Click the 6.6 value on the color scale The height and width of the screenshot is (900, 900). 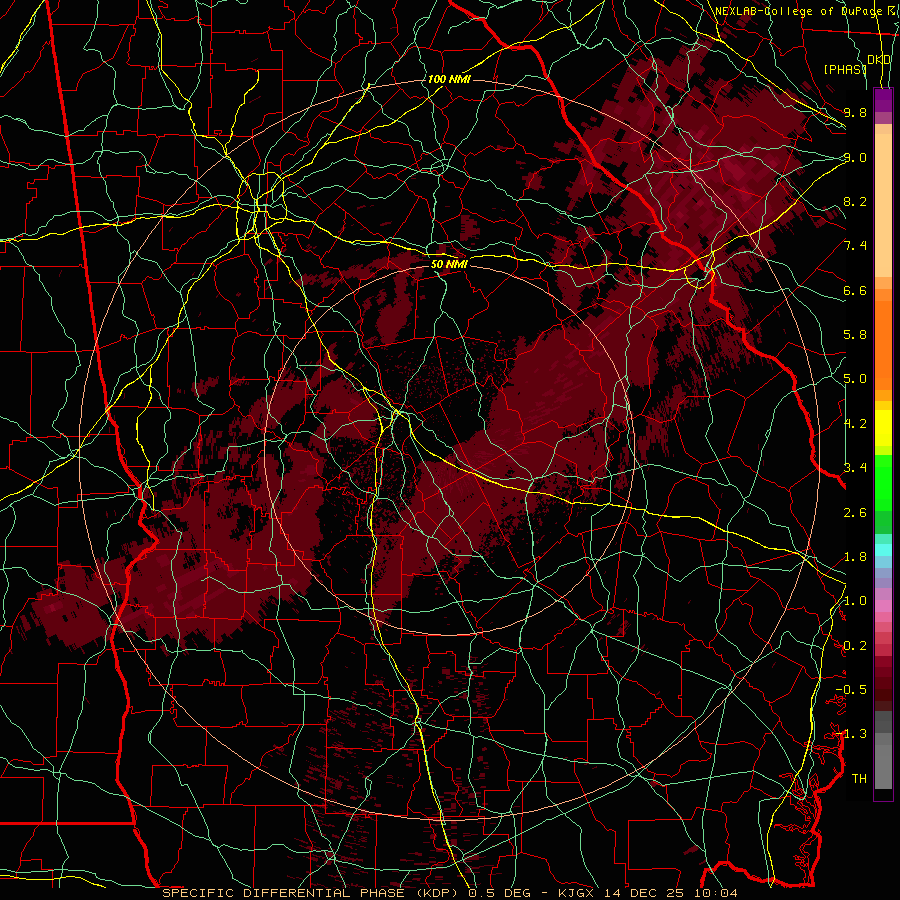pos(855,290)
